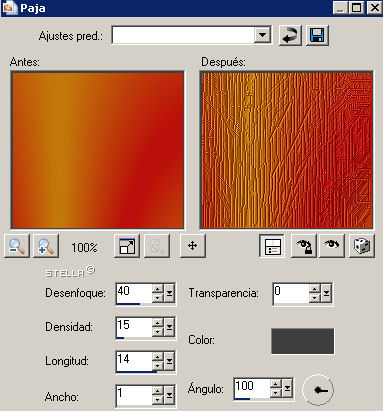Screen dimensions: 383x411
Task: Toggle the auto proof eye-with-lock icon
Action: [304, 246]
